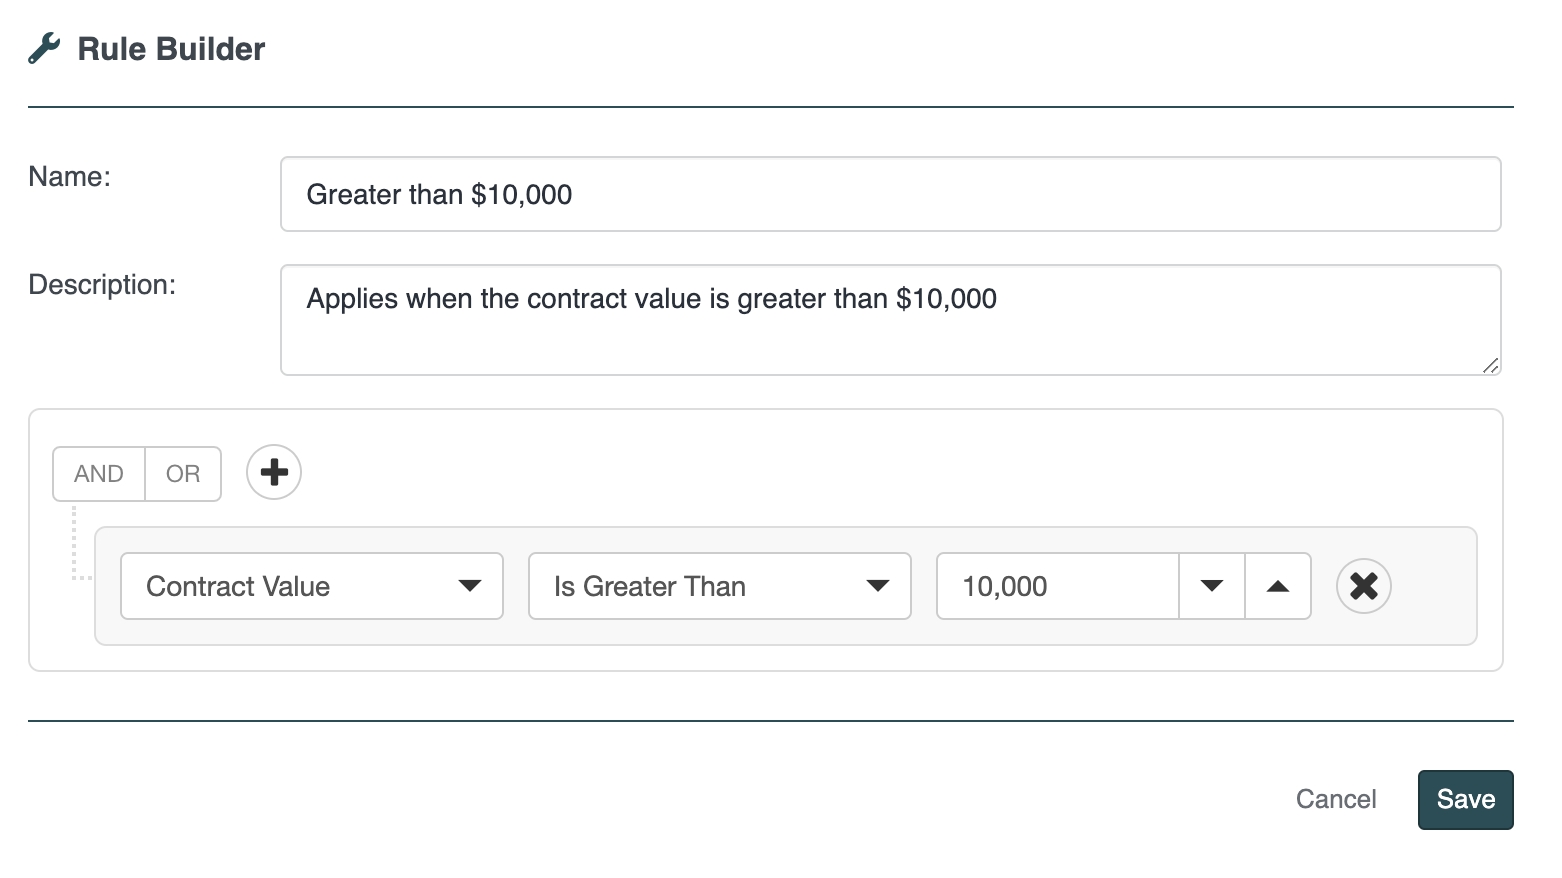Click the Is Greater Than dropdown caret
The height and width of the screenshot is (878, 1562).
(x=877, y=586)
